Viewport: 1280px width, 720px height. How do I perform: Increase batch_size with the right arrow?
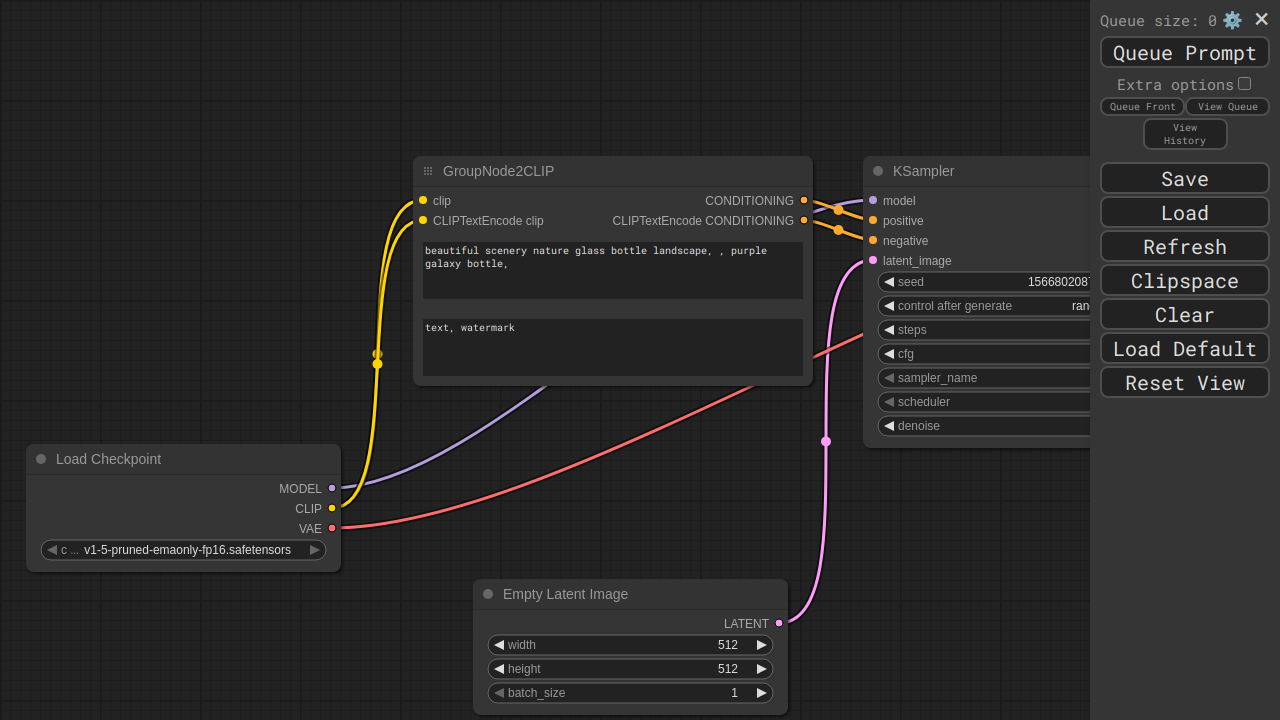pos(761,693)
